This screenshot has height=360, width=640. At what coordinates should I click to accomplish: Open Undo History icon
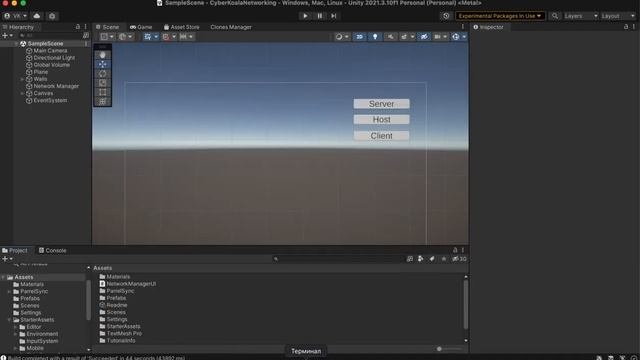(x=446, y=16)
